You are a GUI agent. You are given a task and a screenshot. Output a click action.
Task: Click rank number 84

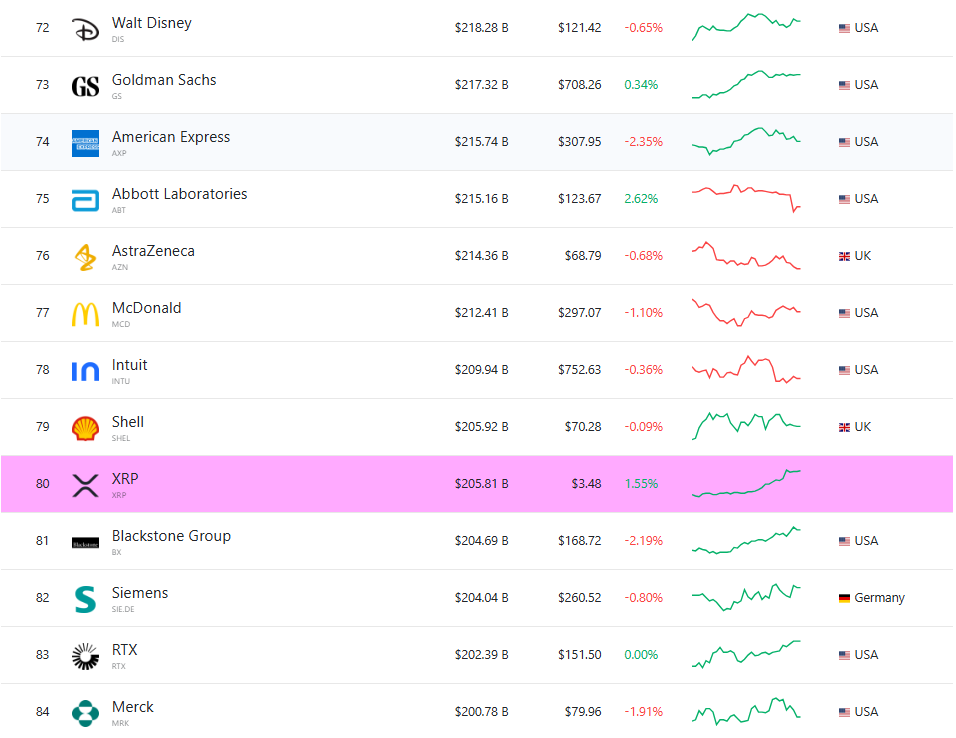point(43,712)
